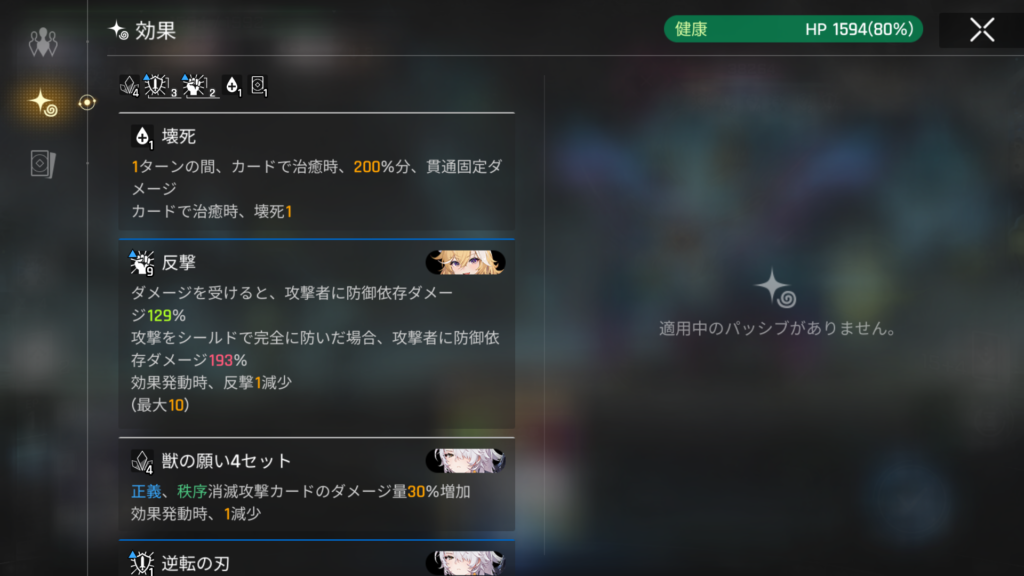Open the party members sidebar icon

point(43,42)
